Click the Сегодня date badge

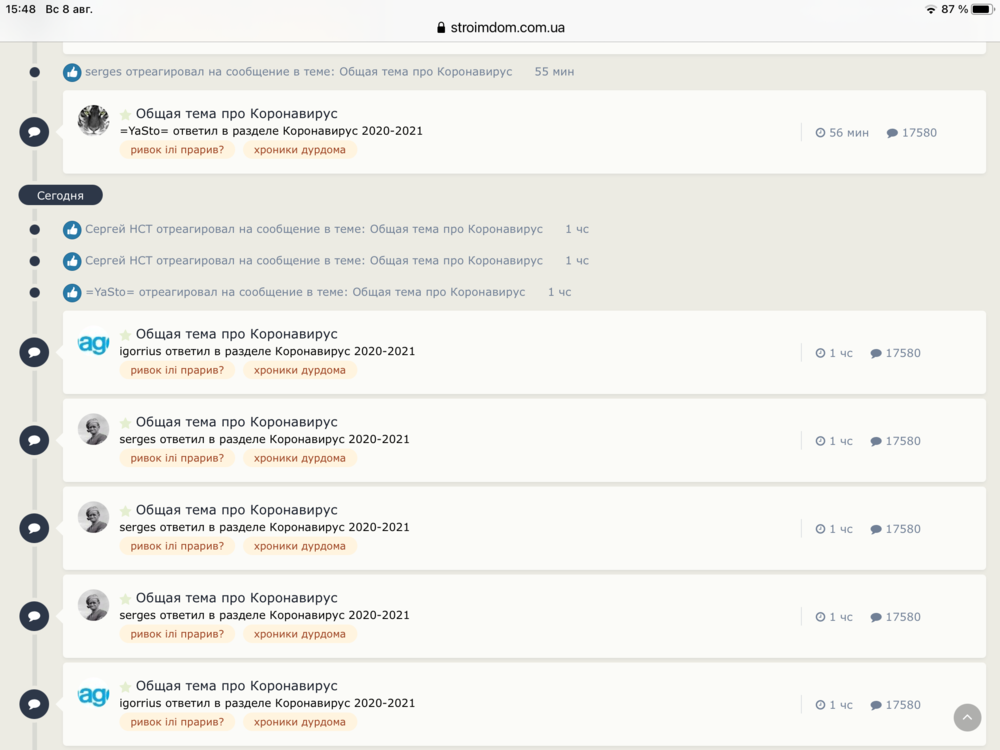point(60,194)
